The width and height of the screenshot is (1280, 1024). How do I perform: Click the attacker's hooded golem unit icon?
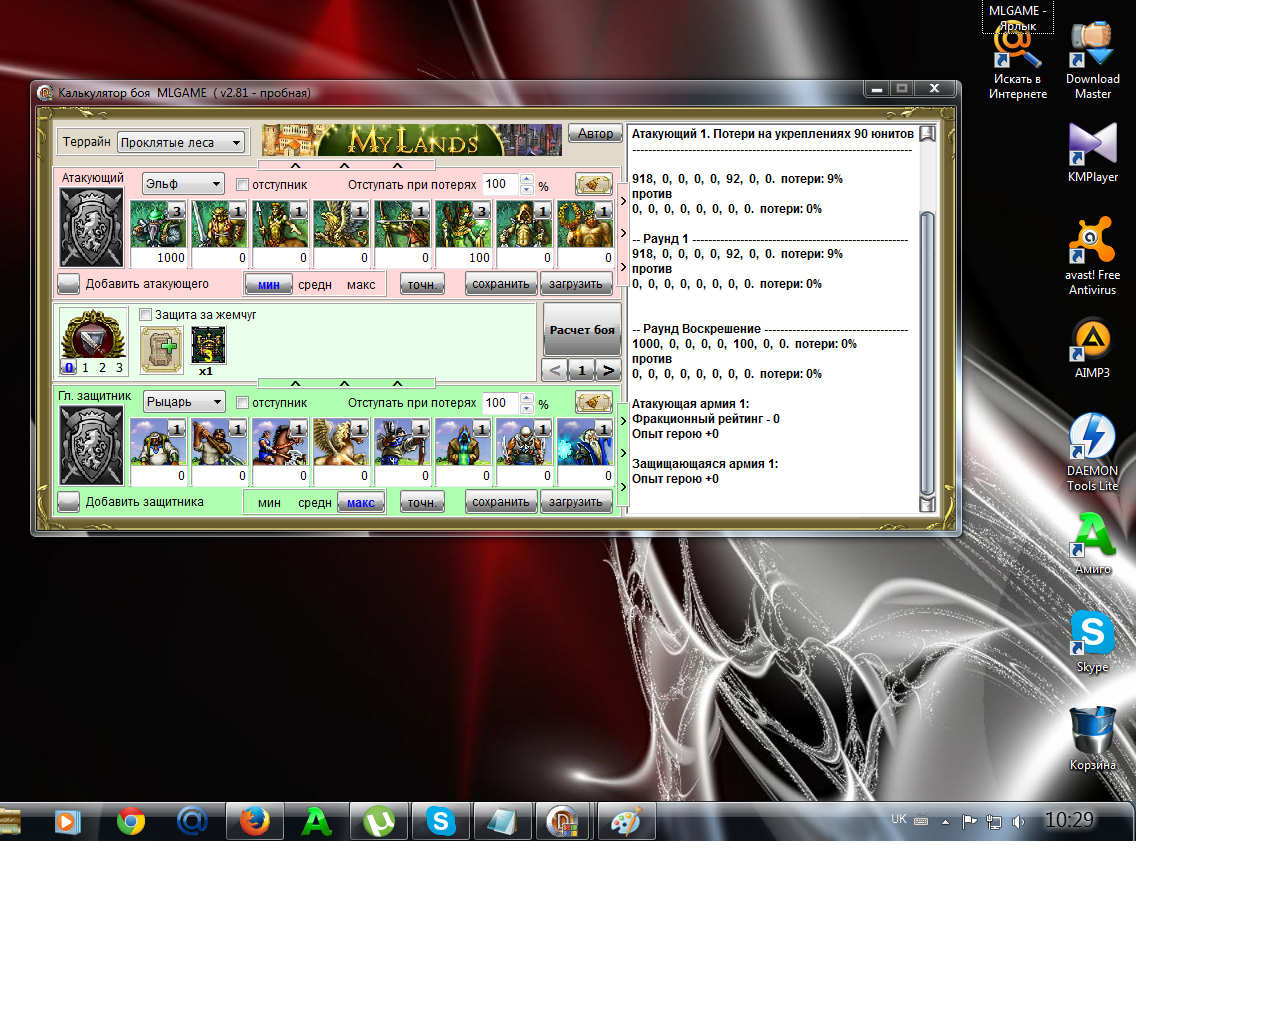click(x=524, y=224)
